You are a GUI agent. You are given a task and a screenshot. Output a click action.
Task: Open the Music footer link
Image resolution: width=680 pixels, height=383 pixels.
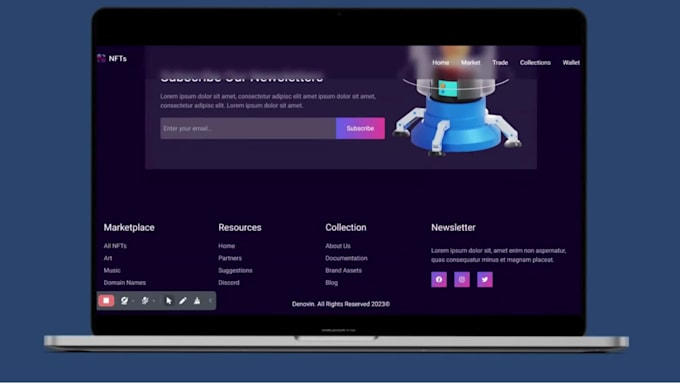[x=112, y=270]
